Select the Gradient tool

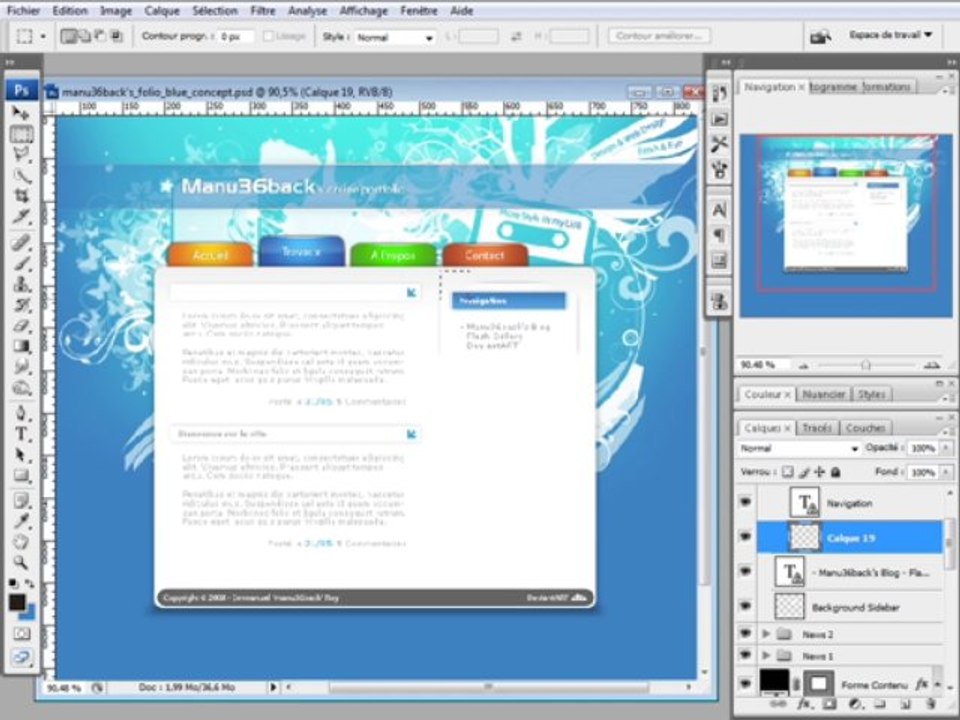point(21,346)
